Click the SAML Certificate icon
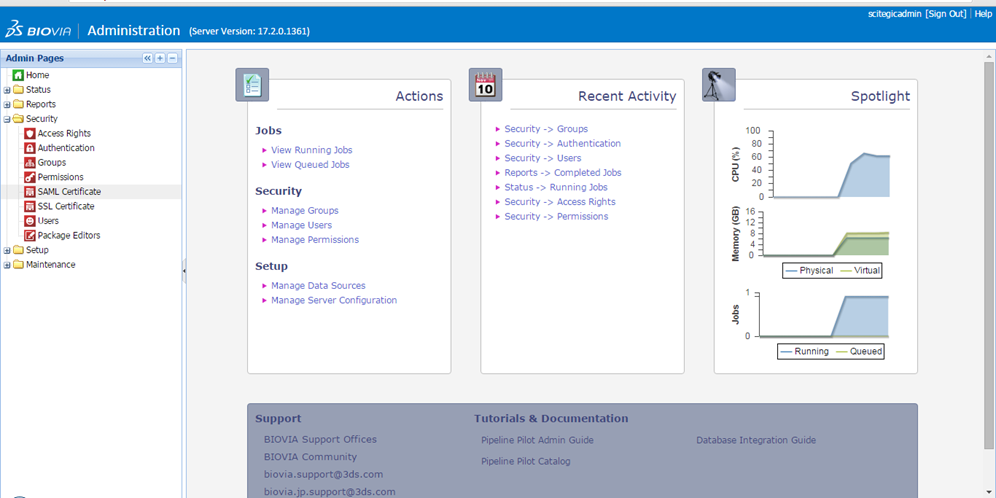996x498 pixels. (29, 192)
